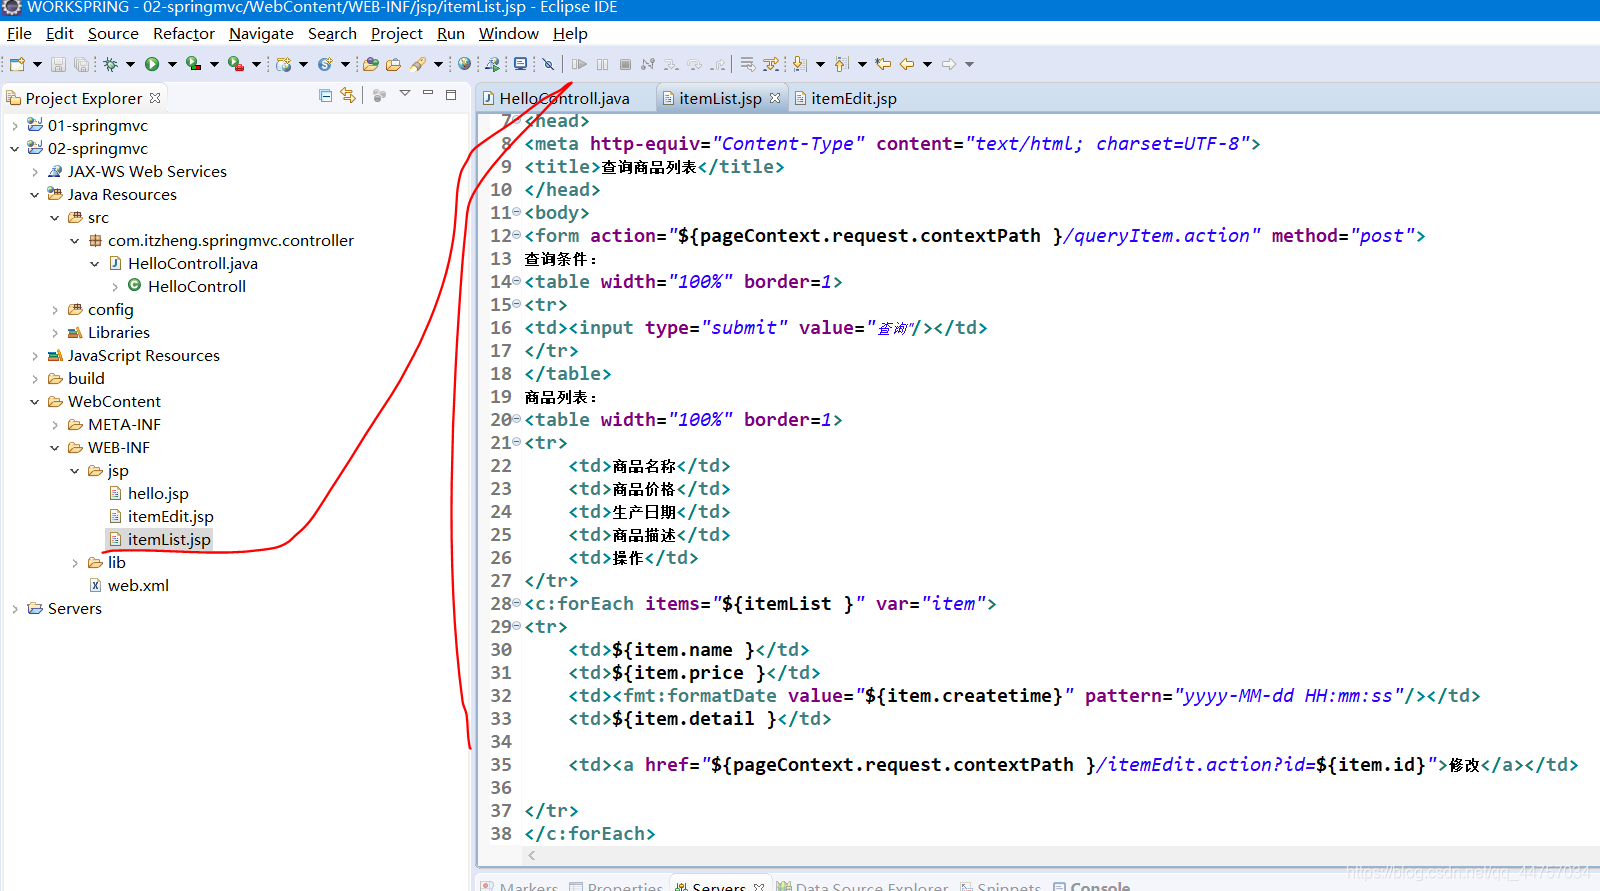Open dropdown next to New file icon
Viewport: 1600px width, 891px height.
click(x=37, y=64)
